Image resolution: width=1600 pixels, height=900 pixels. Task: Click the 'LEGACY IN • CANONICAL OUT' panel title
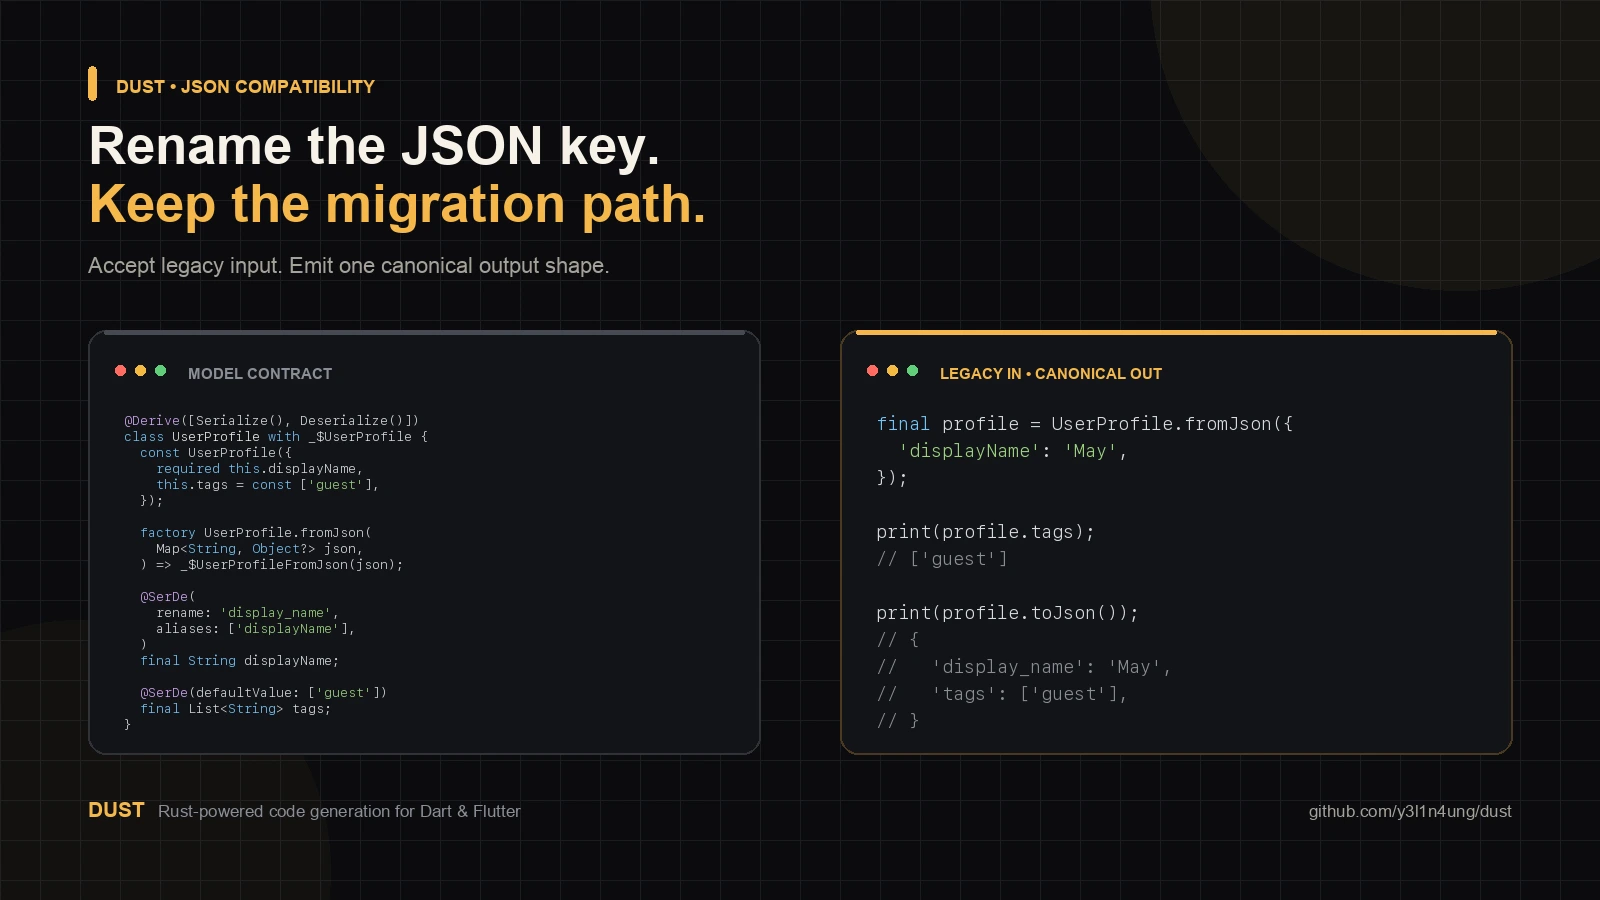click(x=1051, y=374)
